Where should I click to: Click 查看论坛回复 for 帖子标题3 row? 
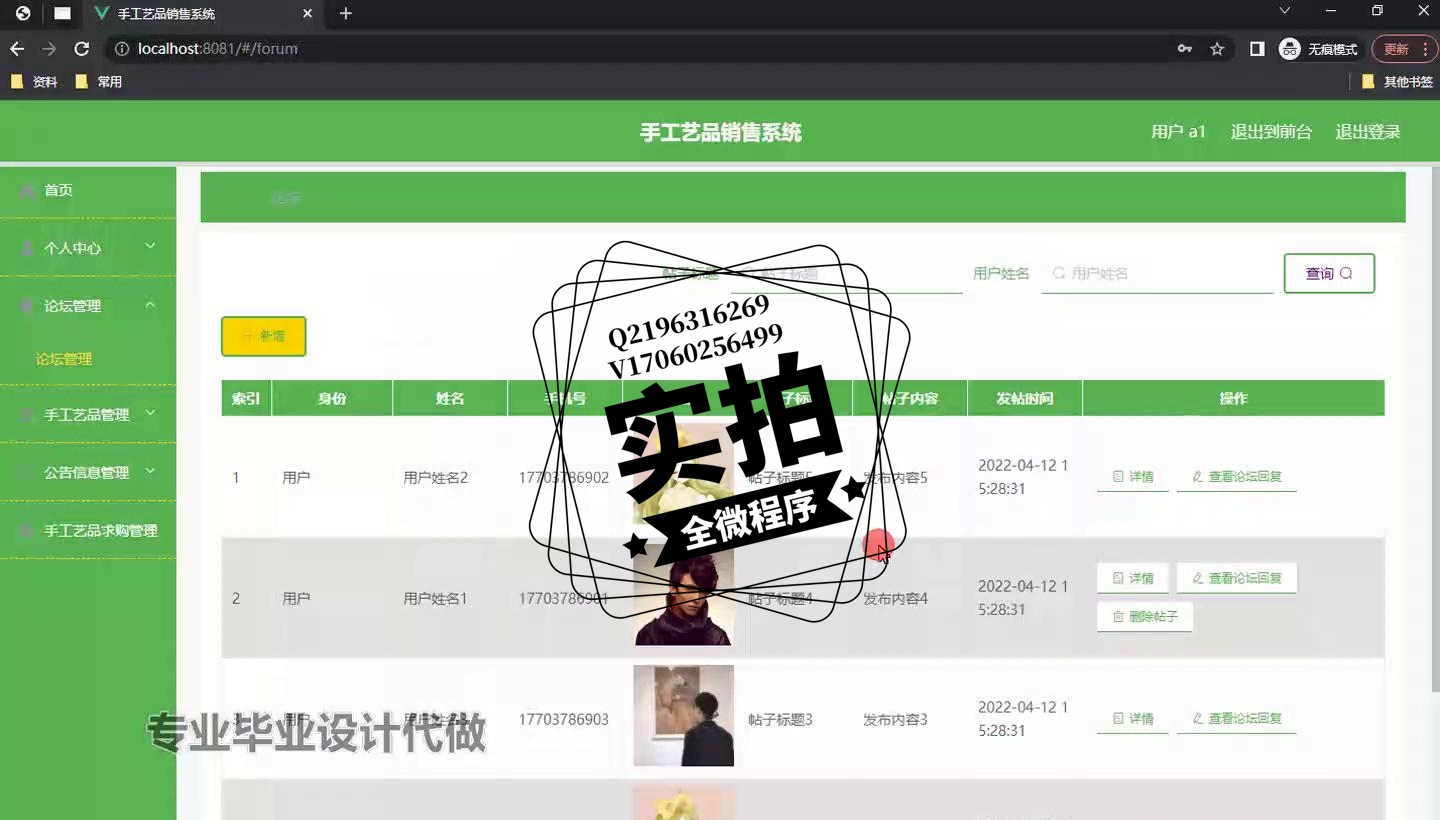[1236, 719]
